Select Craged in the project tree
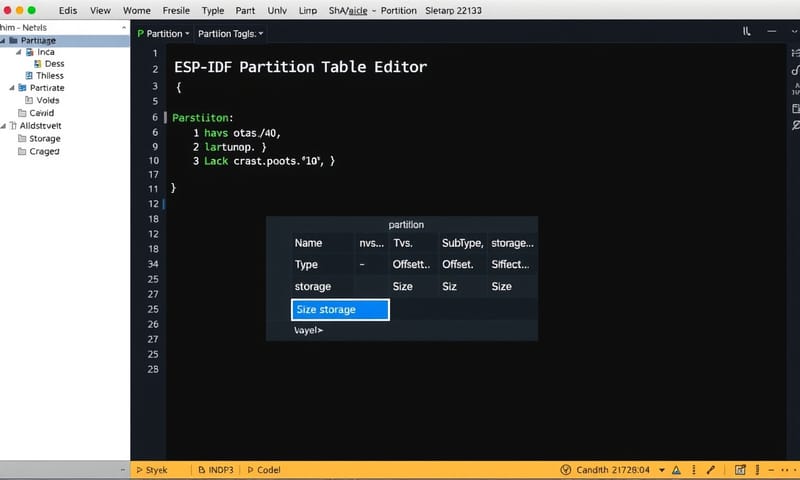 click(x=44, y=151)
